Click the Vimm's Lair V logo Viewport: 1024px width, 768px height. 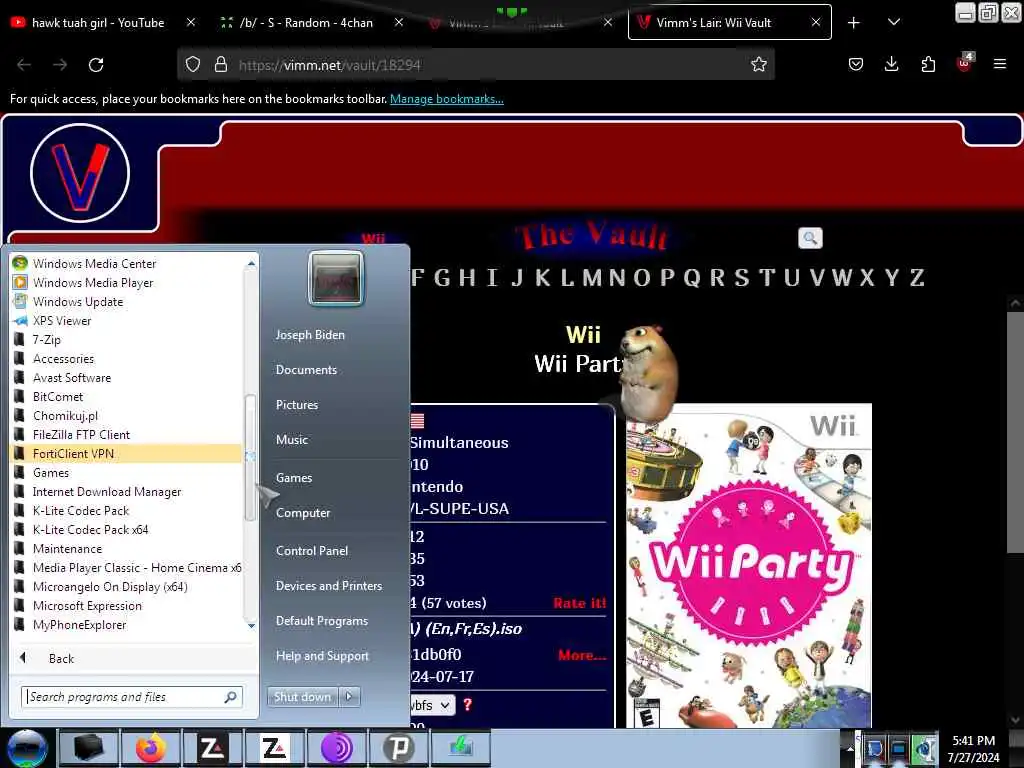(80, 173)
